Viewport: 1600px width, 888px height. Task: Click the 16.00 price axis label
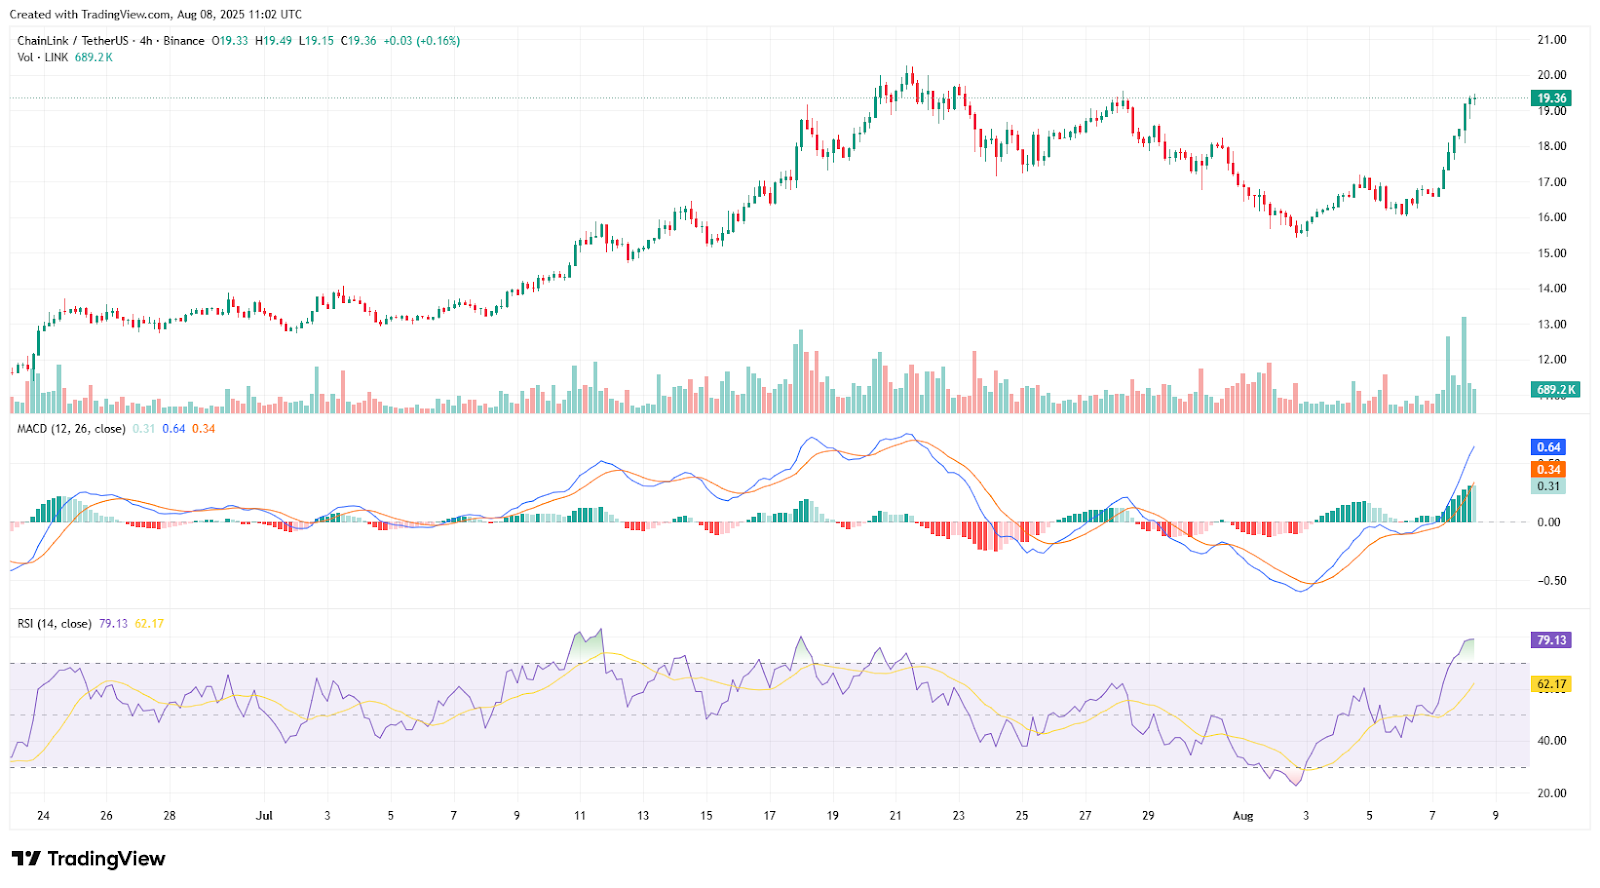tap(1552, 217)
